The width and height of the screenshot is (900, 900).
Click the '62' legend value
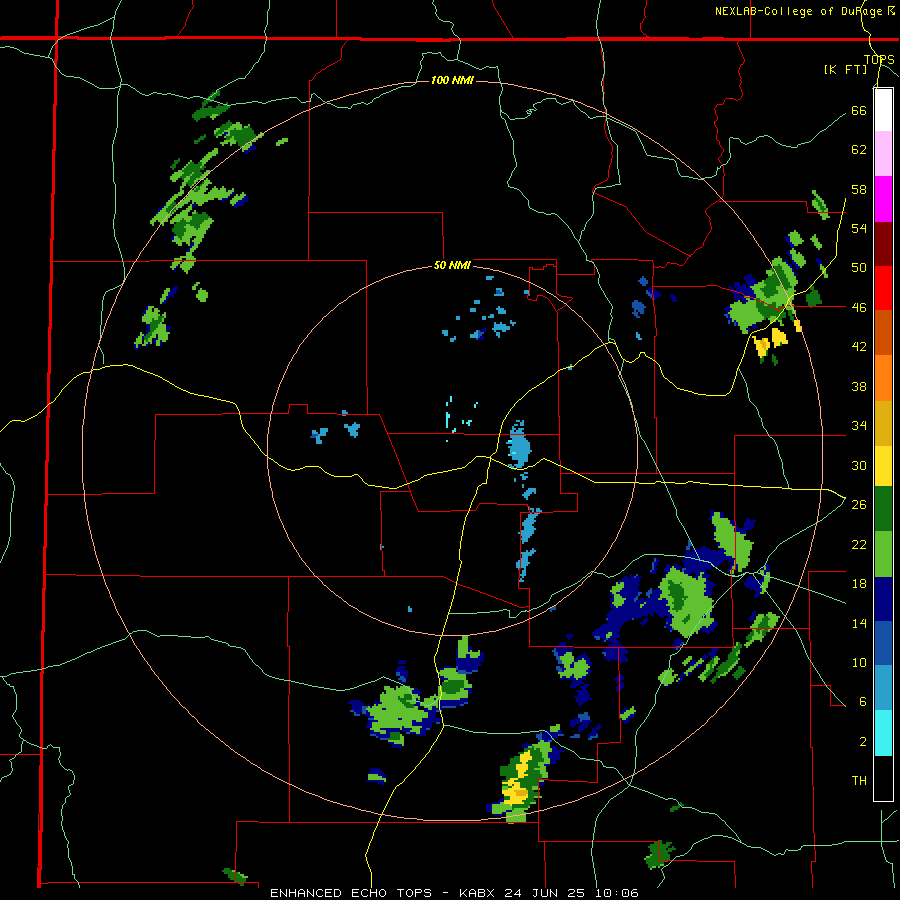[x=859, y=150]
